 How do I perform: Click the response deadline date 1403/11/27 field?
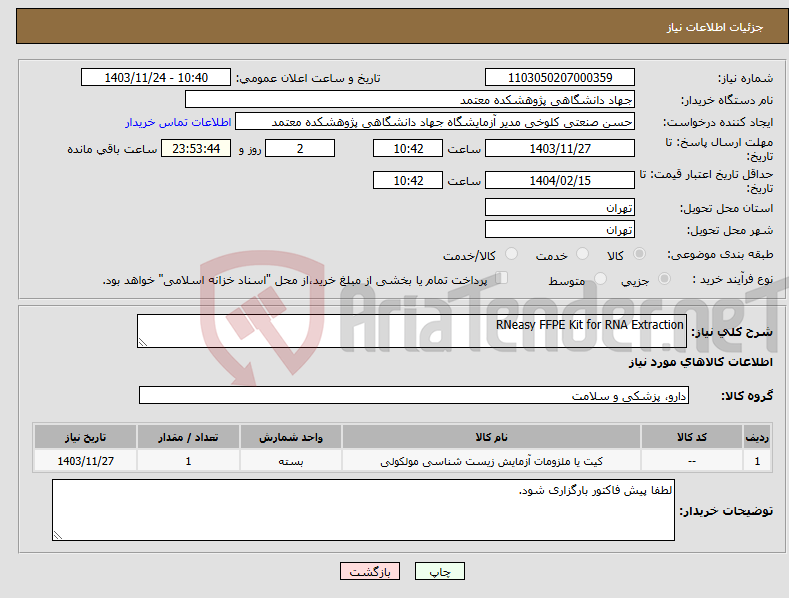click(560, 148)
